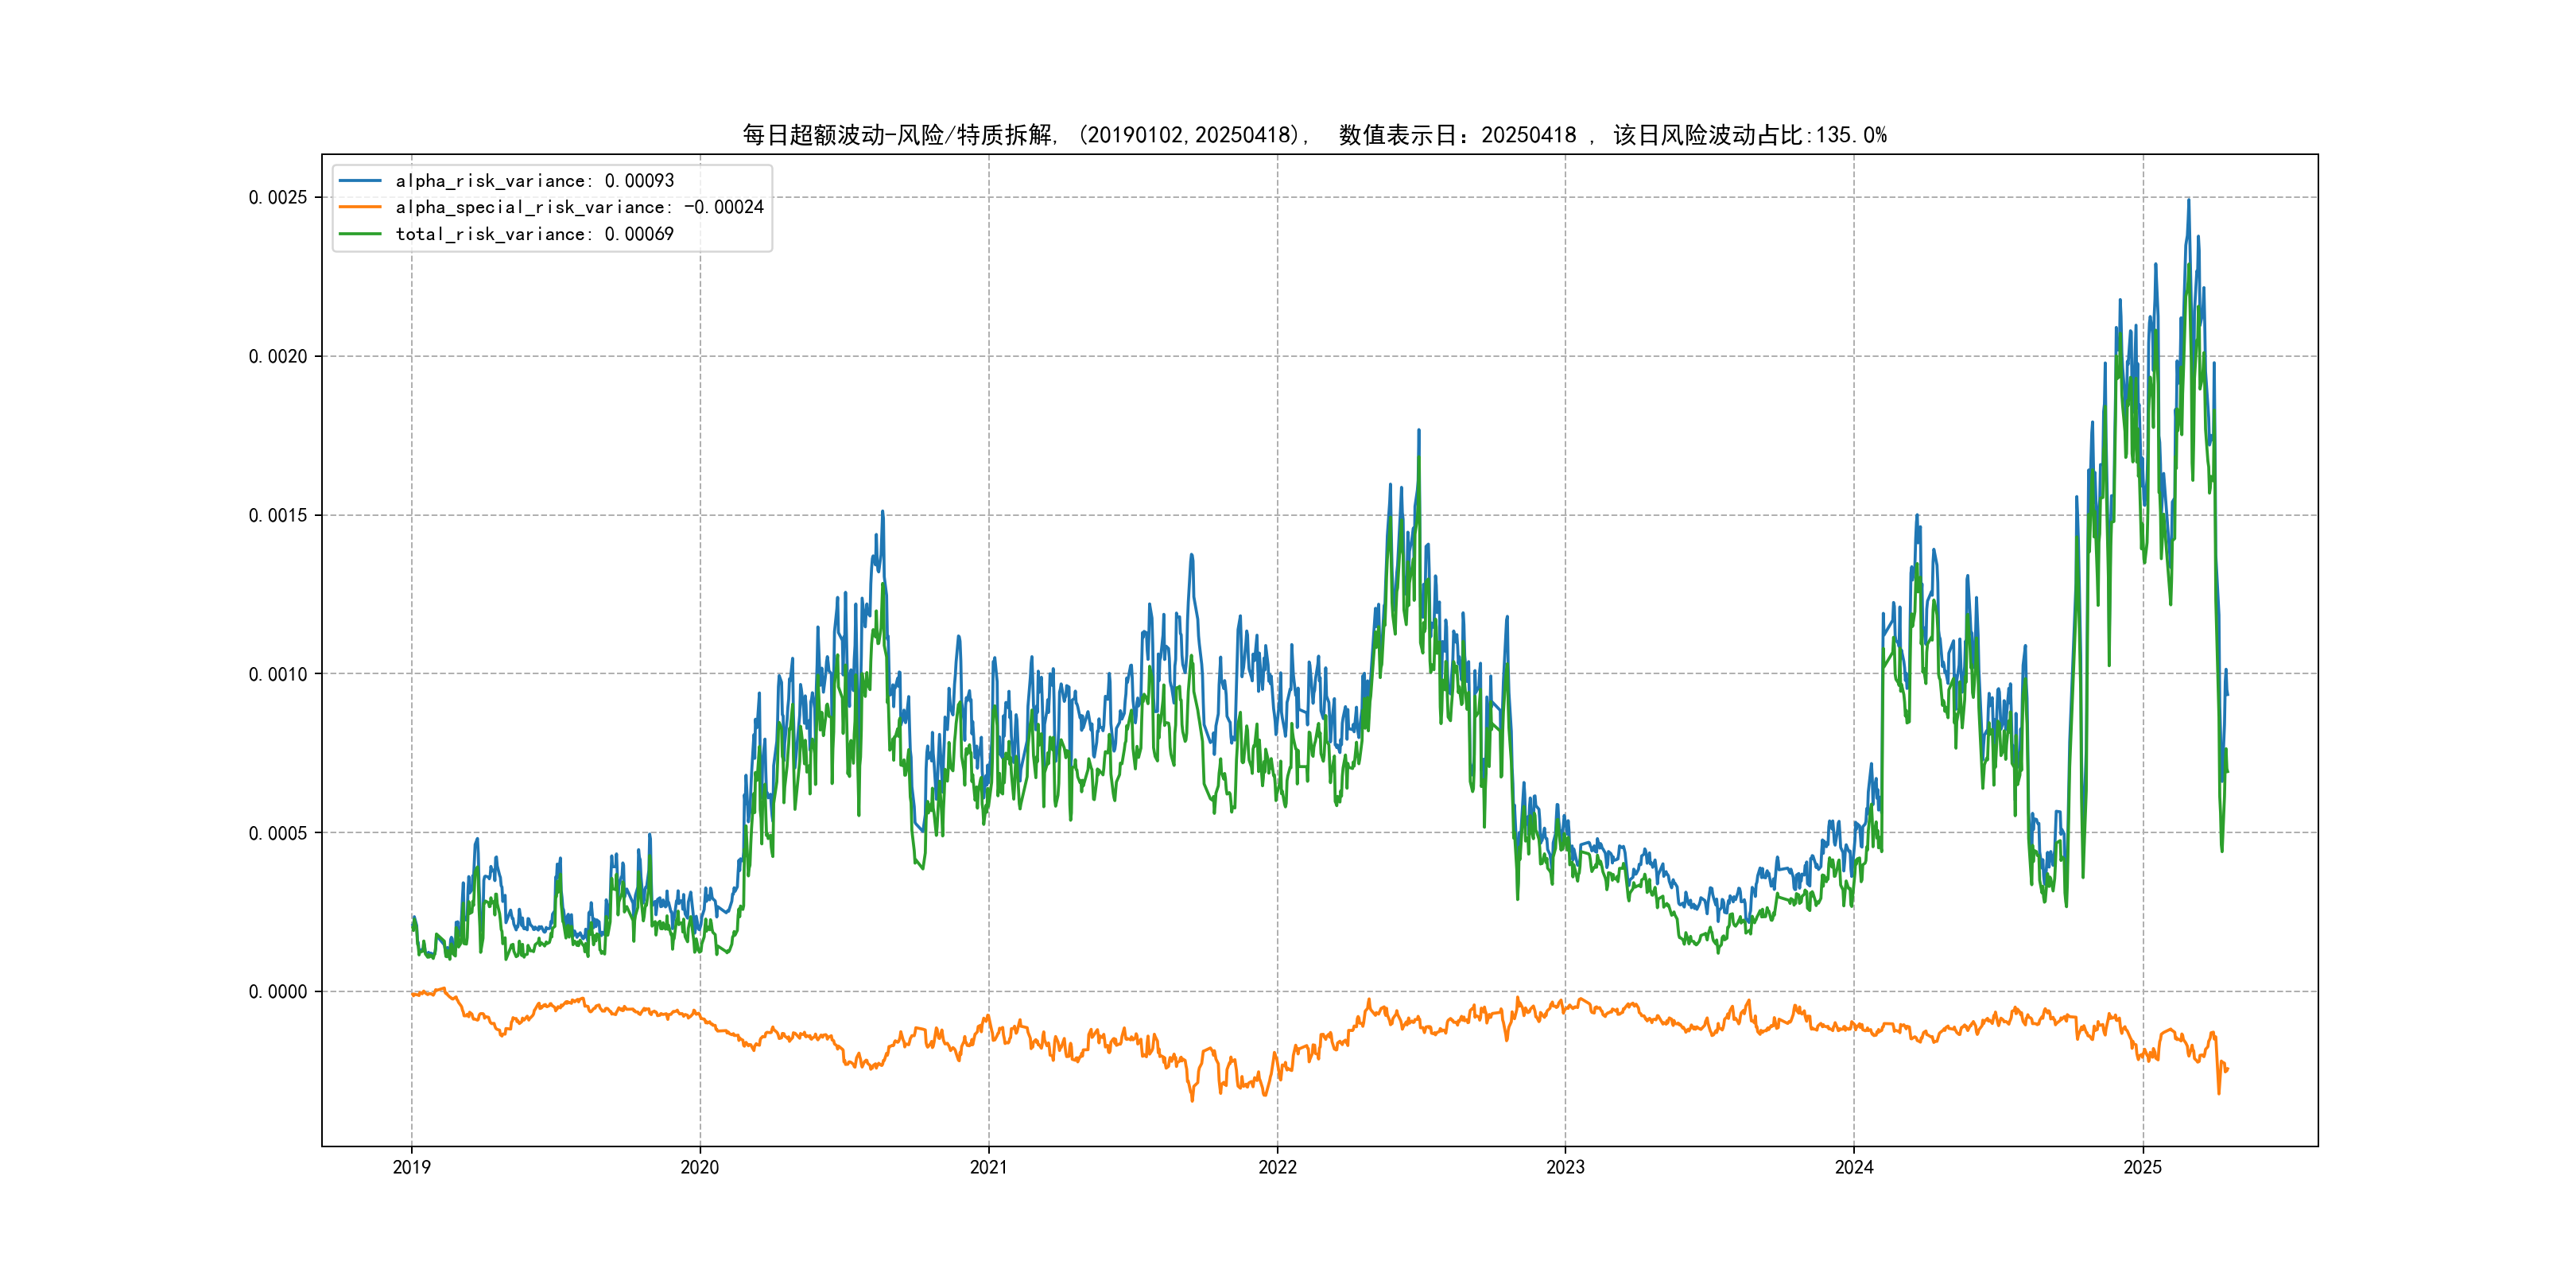
Task: Click the 2020 x-axis tick label
Action: 699,1167
